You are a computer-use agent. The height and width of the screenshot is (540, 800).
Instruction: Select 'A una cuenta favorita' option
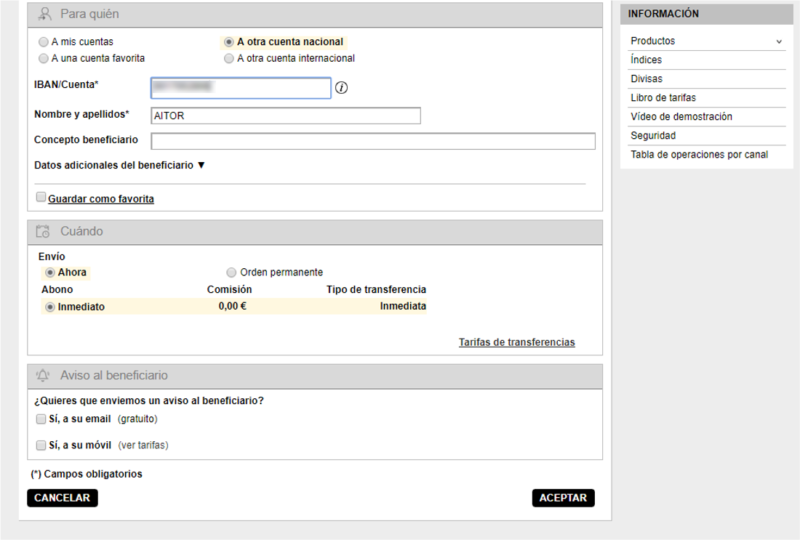[42, 58]
